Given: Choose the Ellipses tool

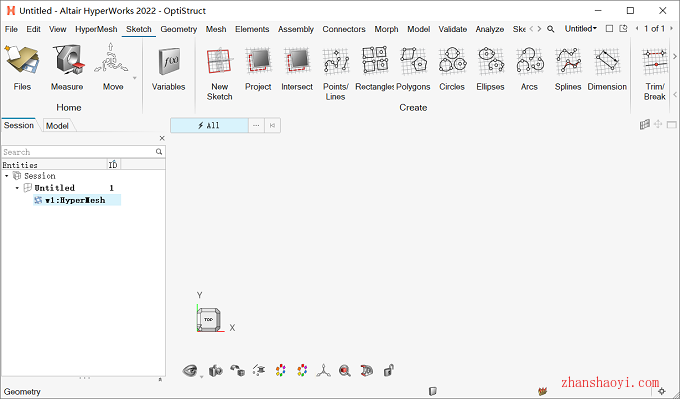Looking at the screenshot, I should (x=490, y=69).
